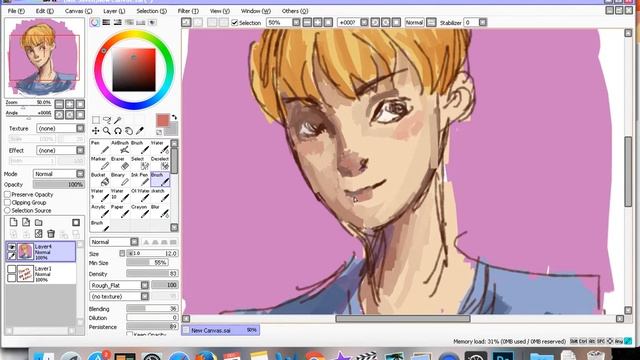Choose the move layer tool

point(96,131)
